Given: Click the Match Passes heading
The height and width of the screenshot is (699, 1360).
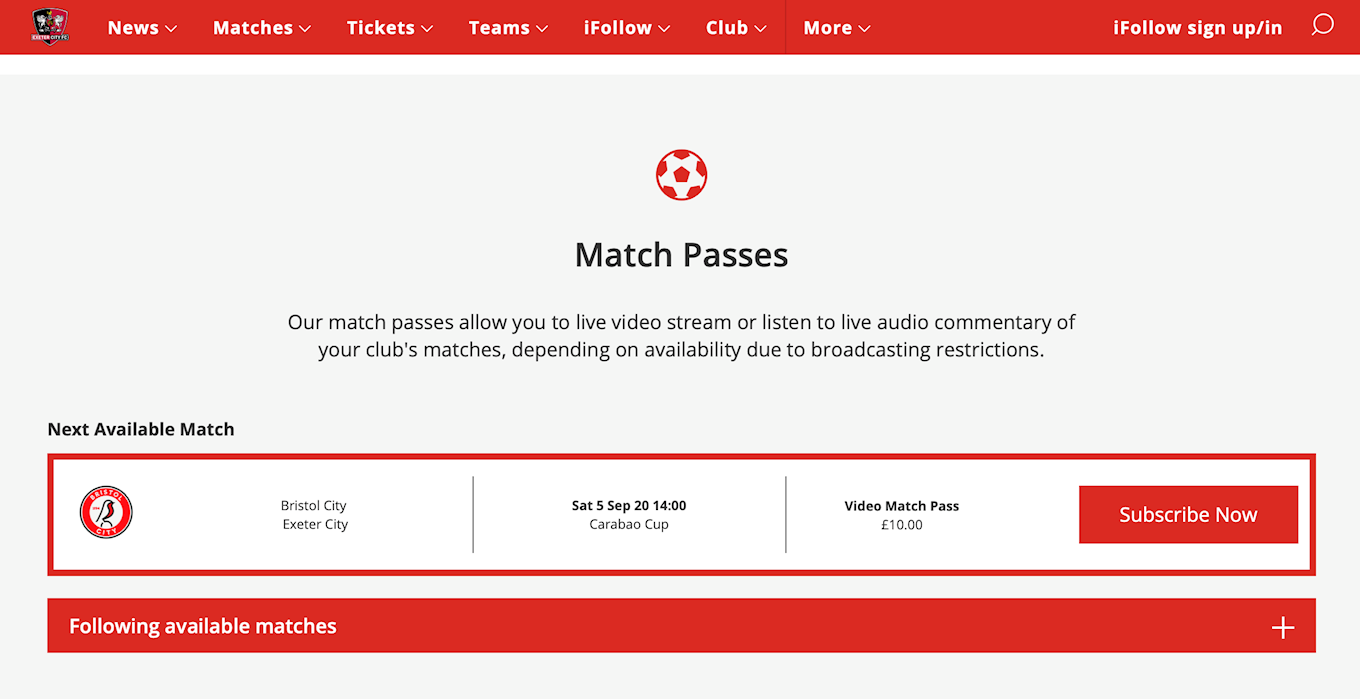Looking at the screenshot, I should point(681,255).
